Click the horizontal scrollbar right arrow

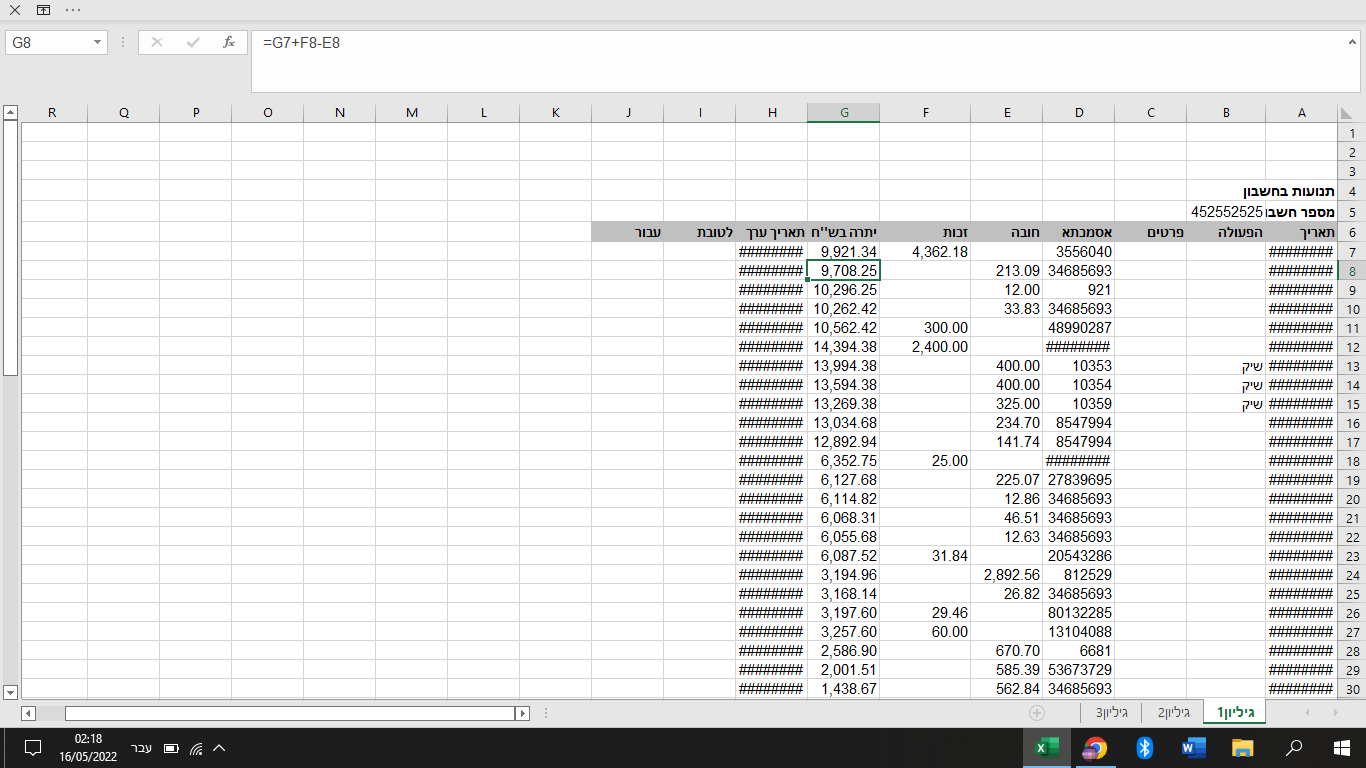522,713
